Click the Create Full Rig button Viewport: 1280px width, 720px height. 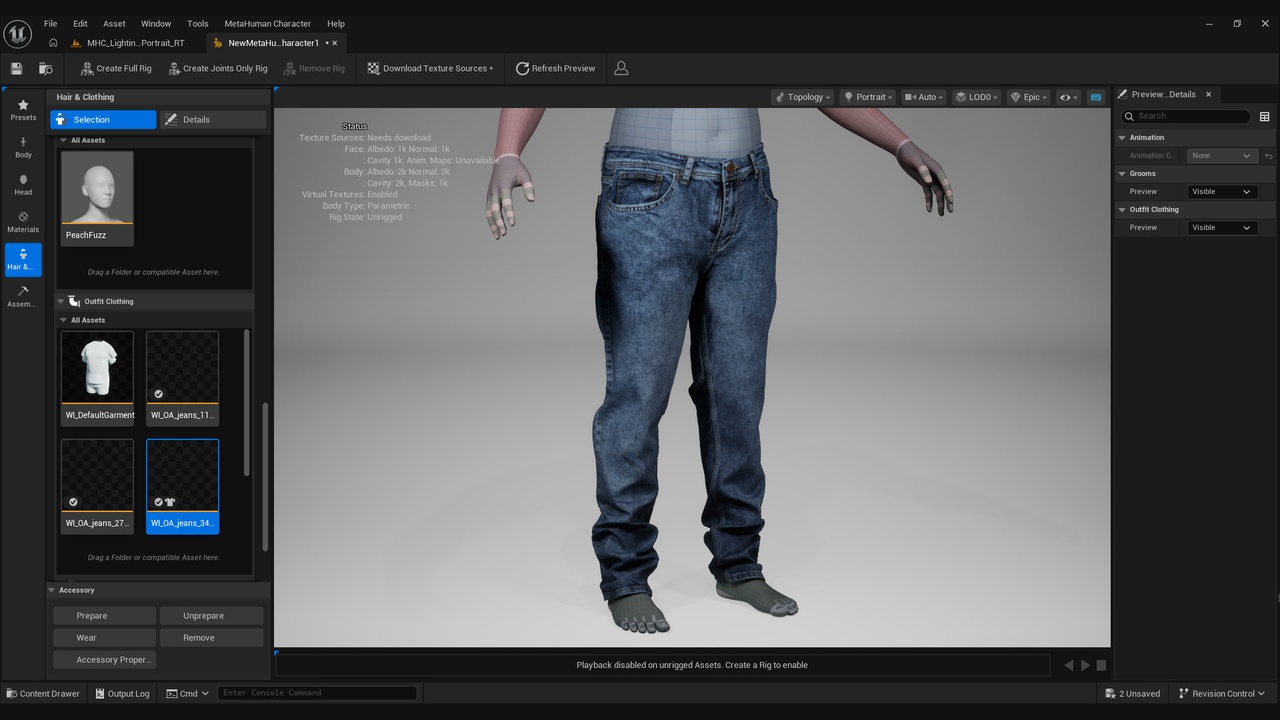tap(115, 68)
